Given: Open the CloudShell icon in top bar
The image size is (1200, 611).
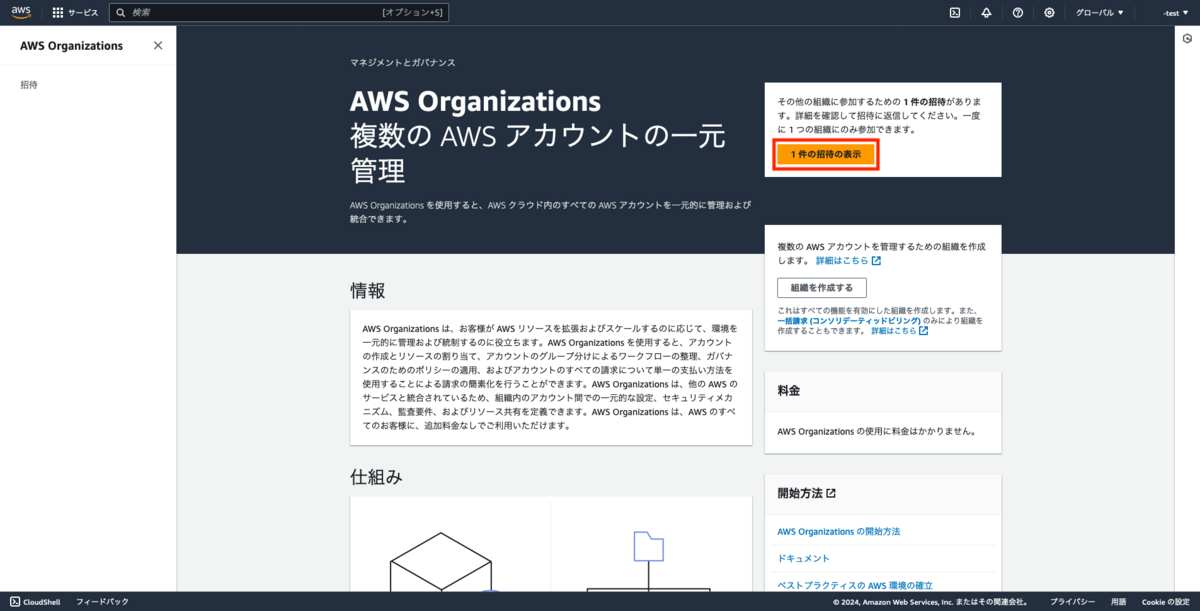Looking at the screenshot, I should [x=955, y=13].
